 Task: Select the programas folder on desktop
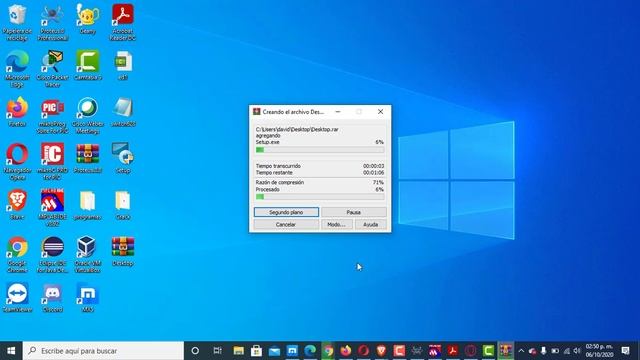click(87, 205)
